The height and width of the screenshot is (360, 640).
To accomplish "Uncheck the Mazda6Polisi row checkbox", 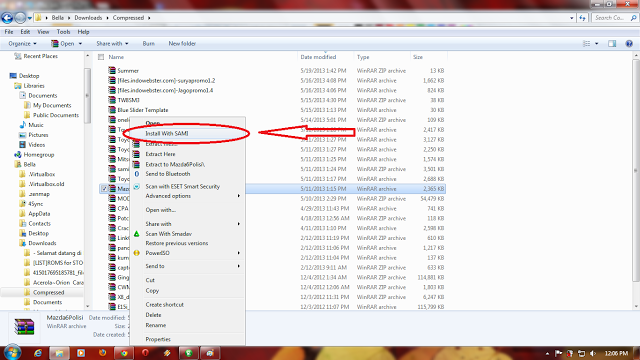I will click(x=104, y=189).
